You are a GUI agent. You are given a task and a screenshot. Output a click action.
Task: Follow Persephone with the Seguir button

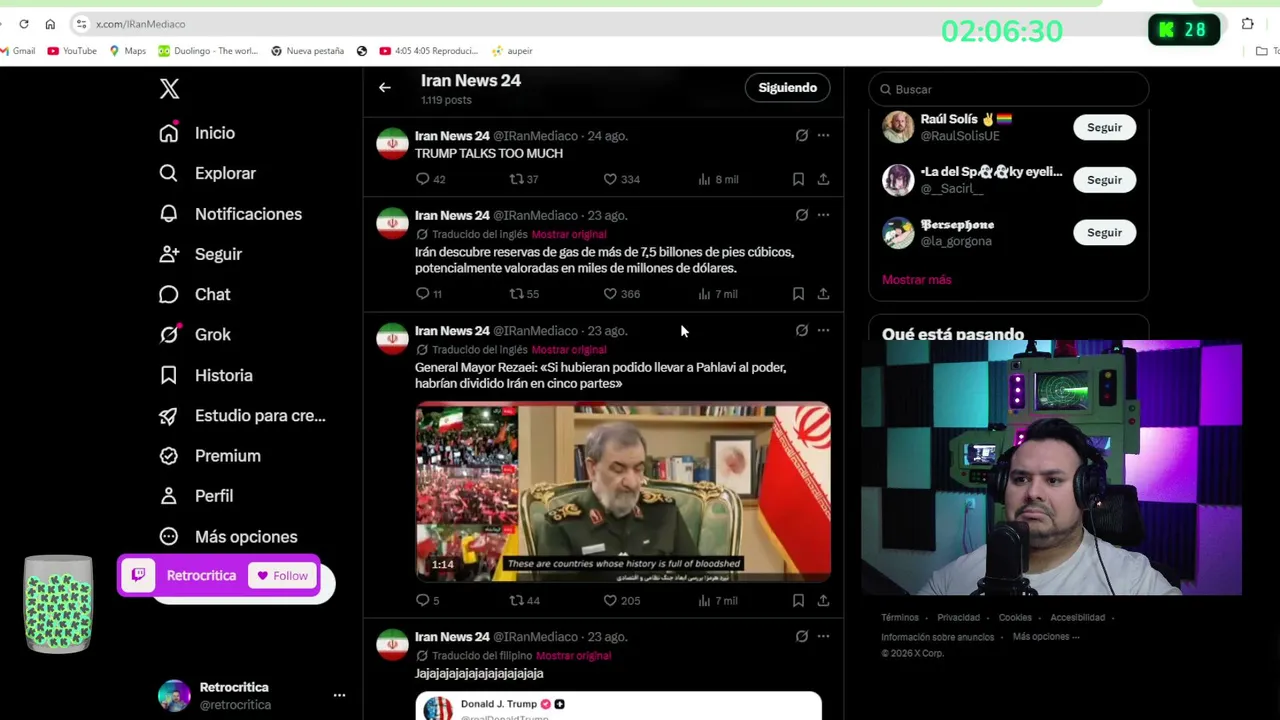(x=1104, y=232)
